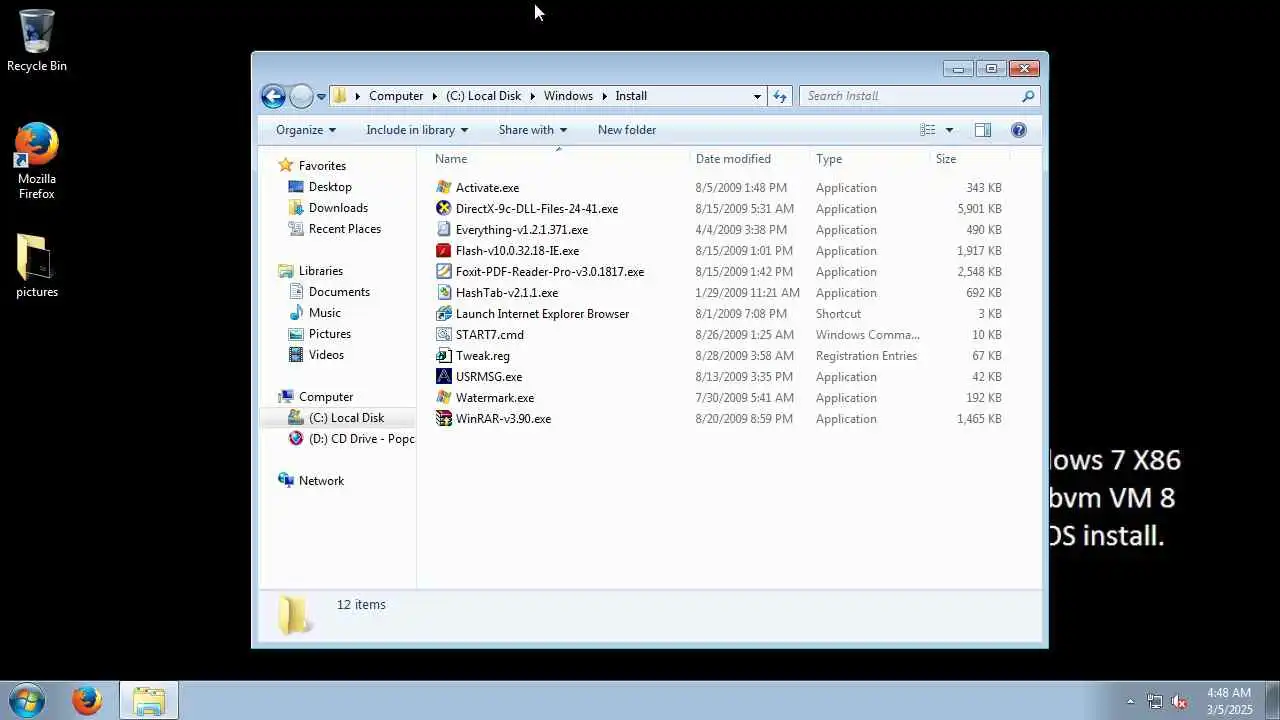Open the recent pages dropdown arrow

click(321, 97)
